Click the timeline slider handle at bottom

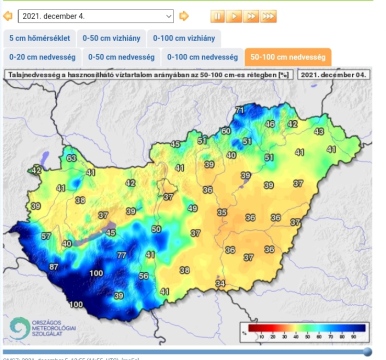[x=367, y=351]
